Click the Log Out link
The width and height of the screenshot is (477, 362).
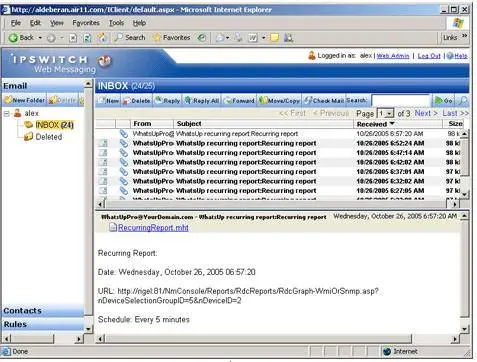429,56
